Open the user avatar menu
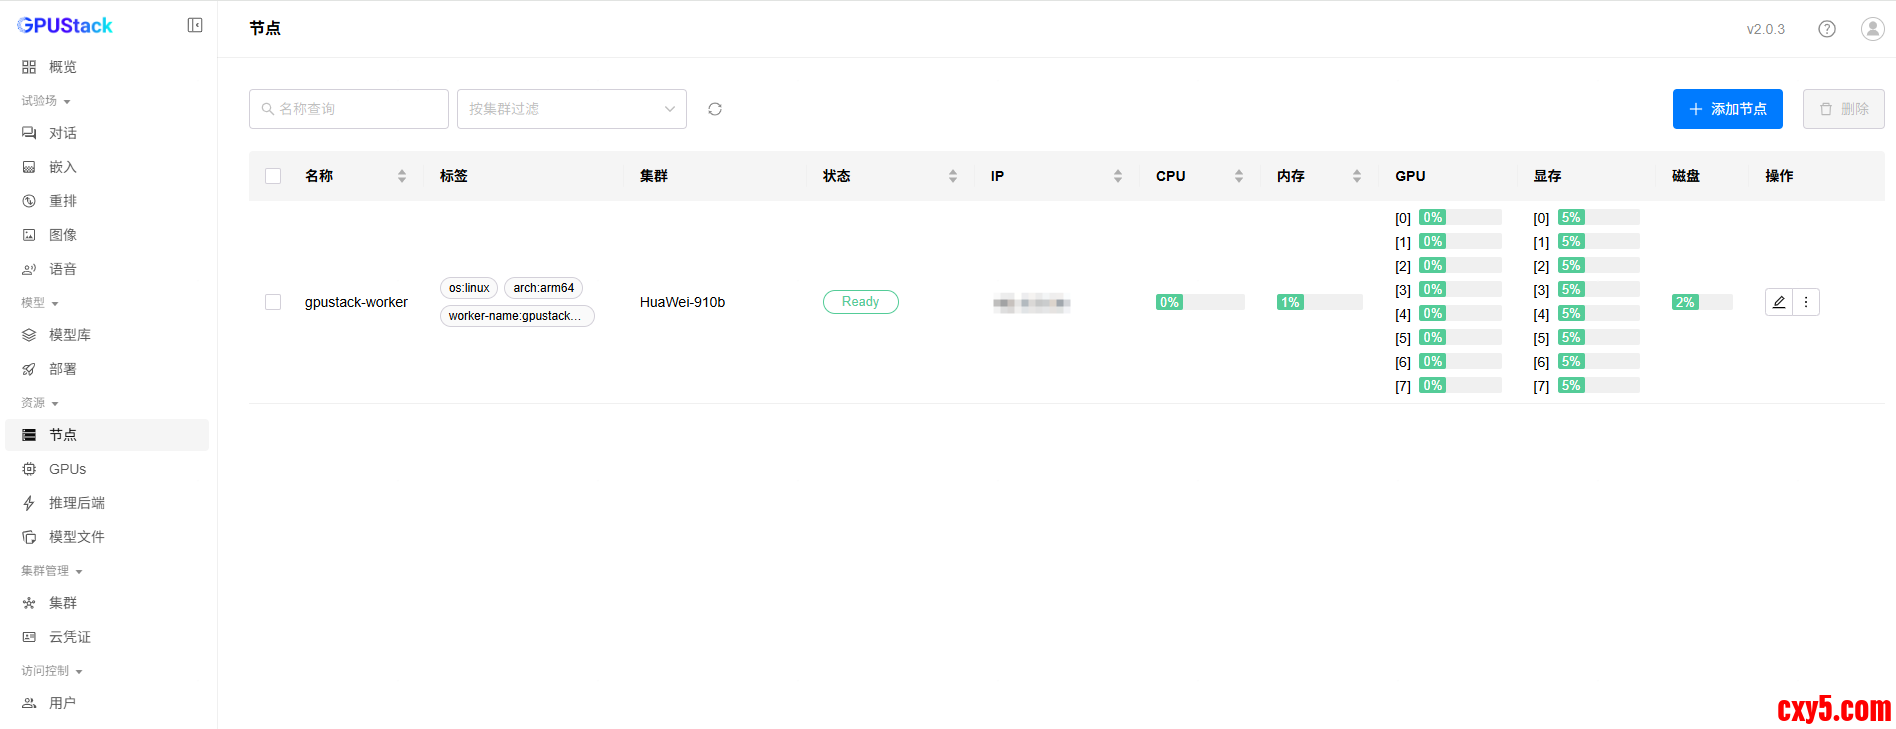This screenshot has height=729, width=1896. coord(1872,29)
